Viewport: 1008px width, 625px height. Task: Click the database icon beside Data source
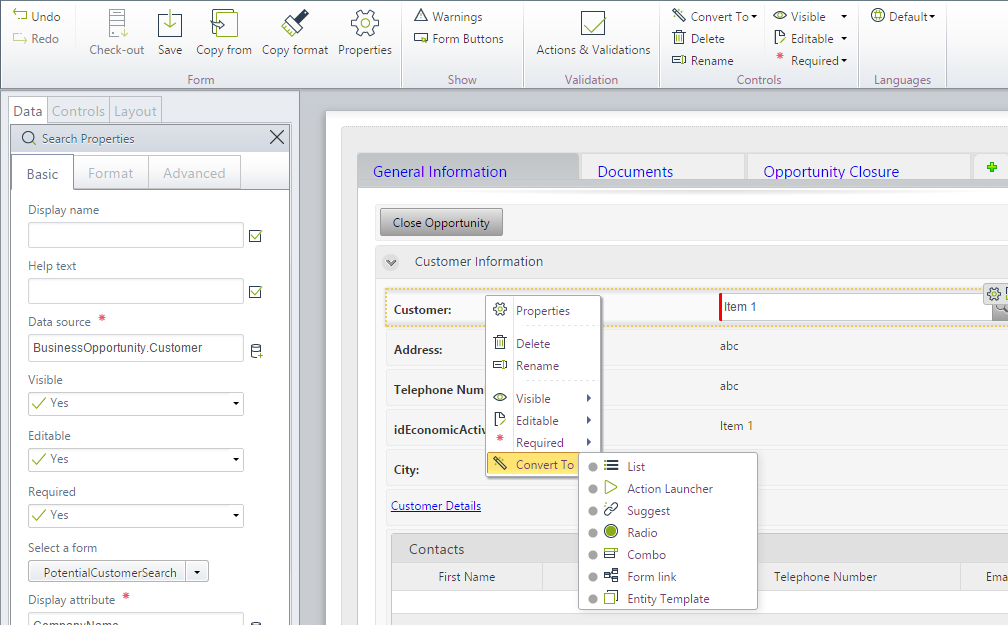coord(256,350)
